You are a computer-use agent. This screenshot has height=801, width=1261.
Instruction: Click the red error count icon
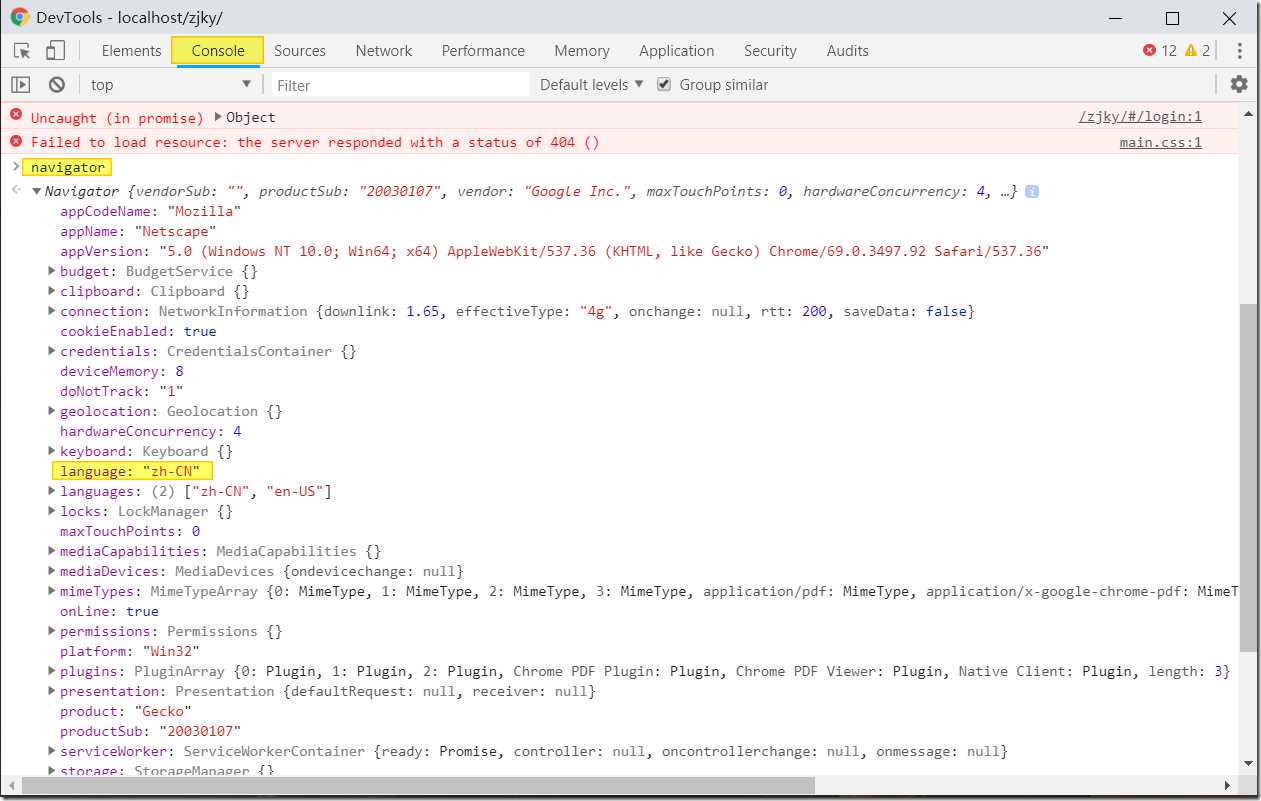(x=1149, y=50)
